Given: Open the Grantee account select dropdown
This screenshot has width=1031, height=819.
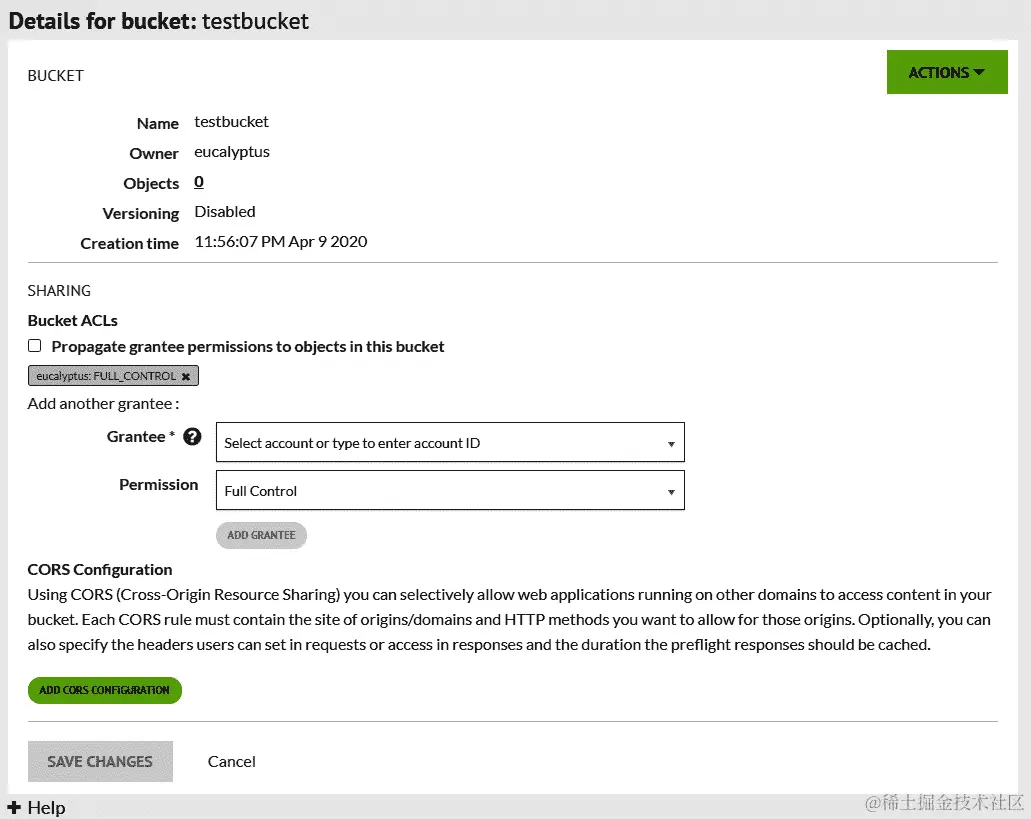Looking at the screenshot, I should (x=450, y=442).
